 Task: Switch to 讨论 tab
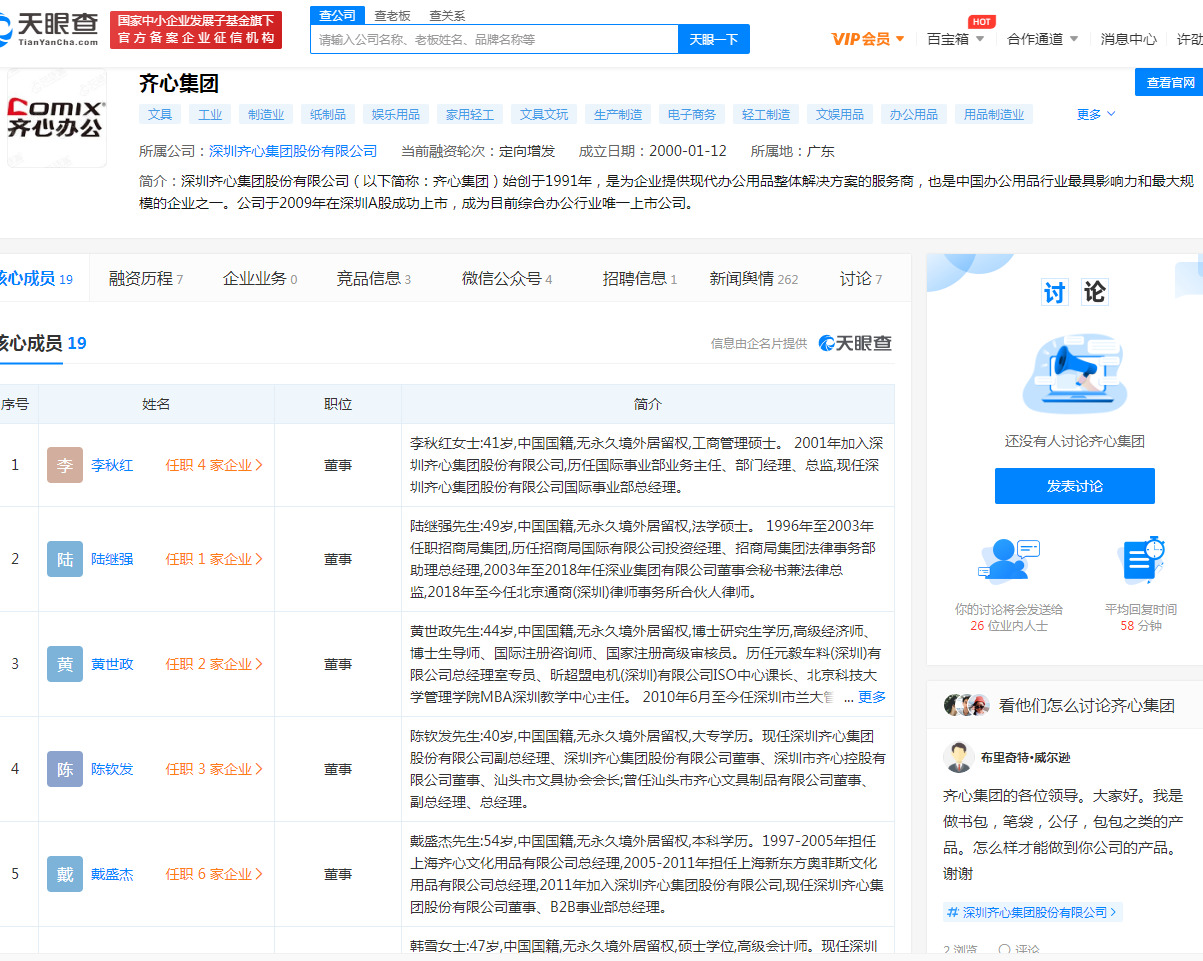[862, 279]
